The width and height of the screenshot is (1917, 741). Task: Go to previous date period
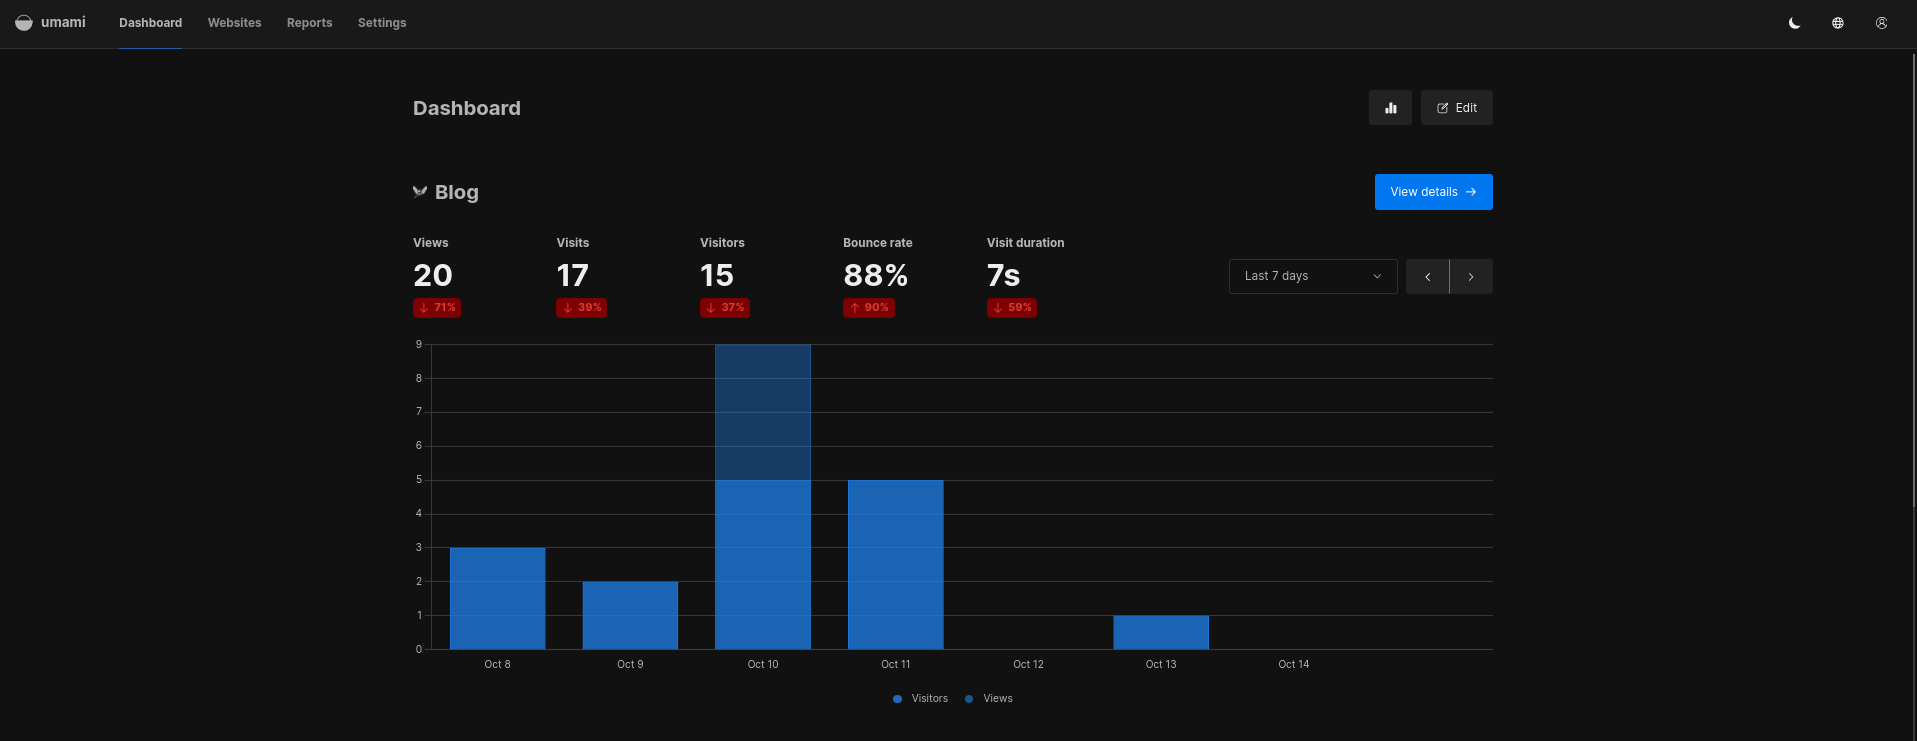1427,277
